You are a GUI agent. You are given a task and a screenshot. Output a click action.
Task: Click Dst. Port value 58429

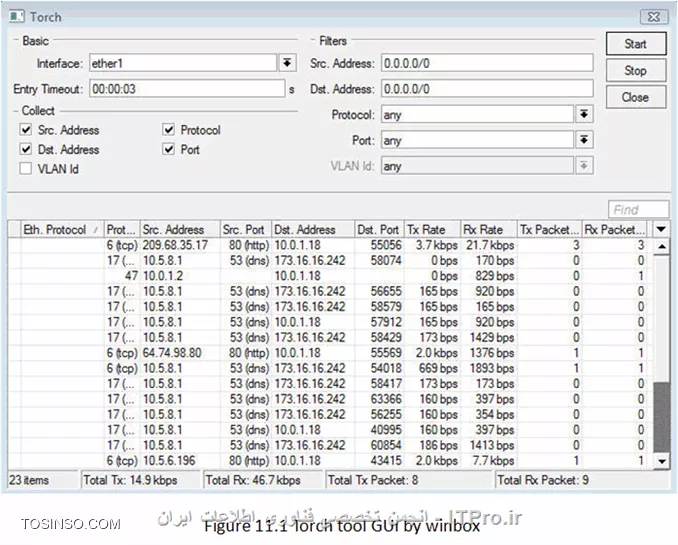click(x=386, y=337)
